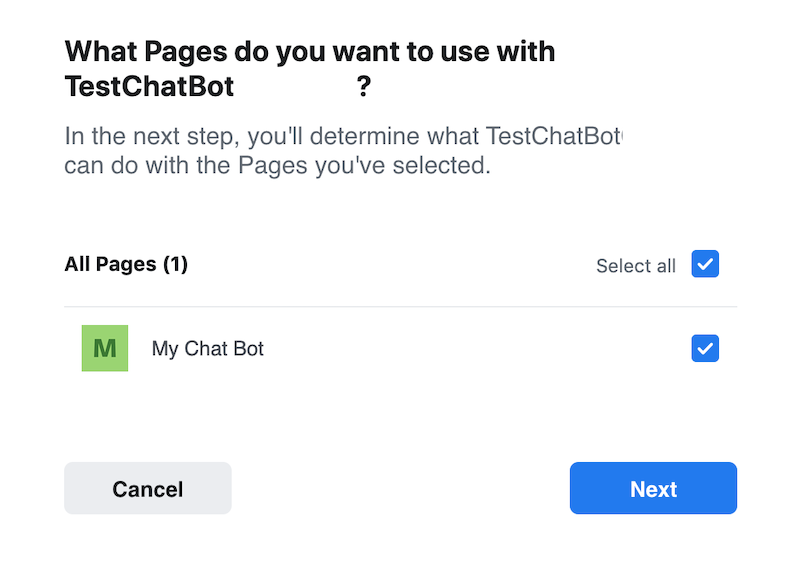Click the TestChatBot name in the title
800x561 pixels.
click(x=149, y=86)
